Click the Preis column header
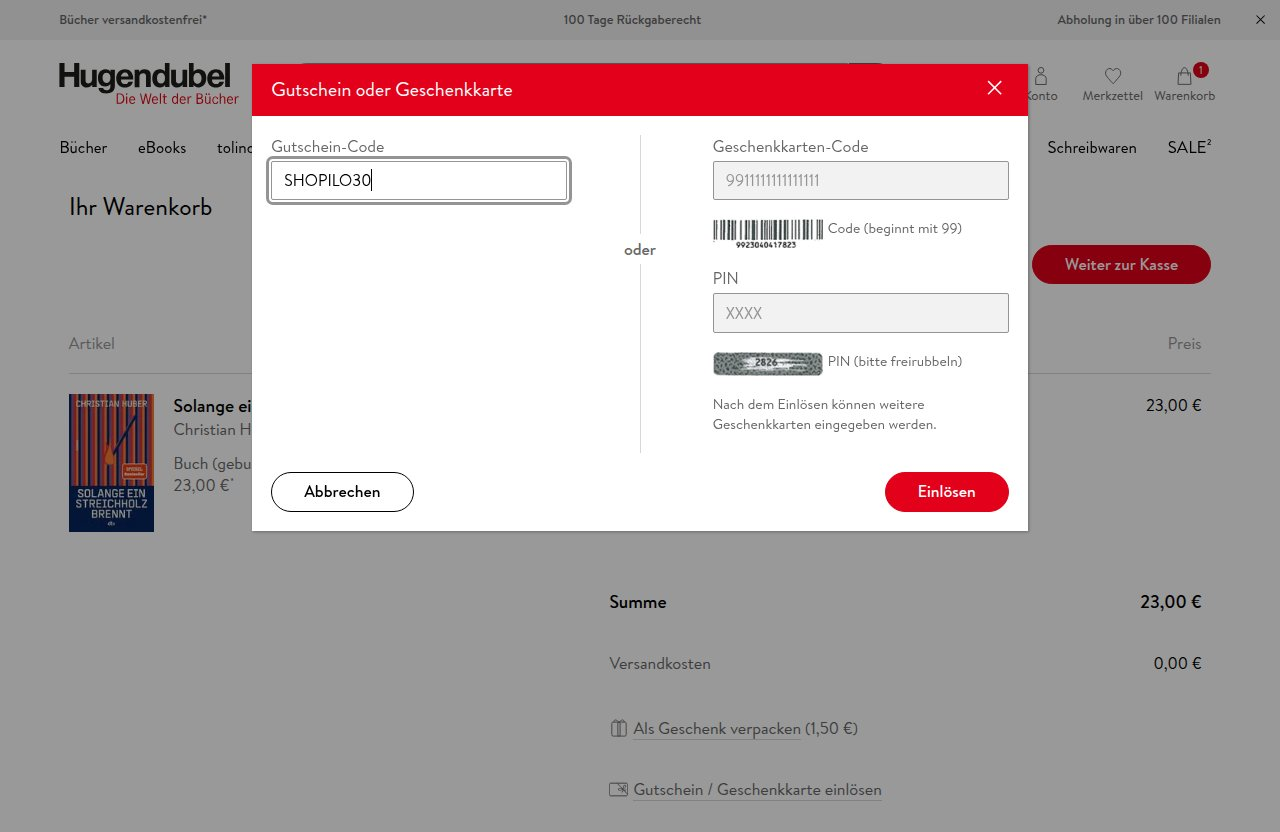1280x832 pixels. 1184,344
